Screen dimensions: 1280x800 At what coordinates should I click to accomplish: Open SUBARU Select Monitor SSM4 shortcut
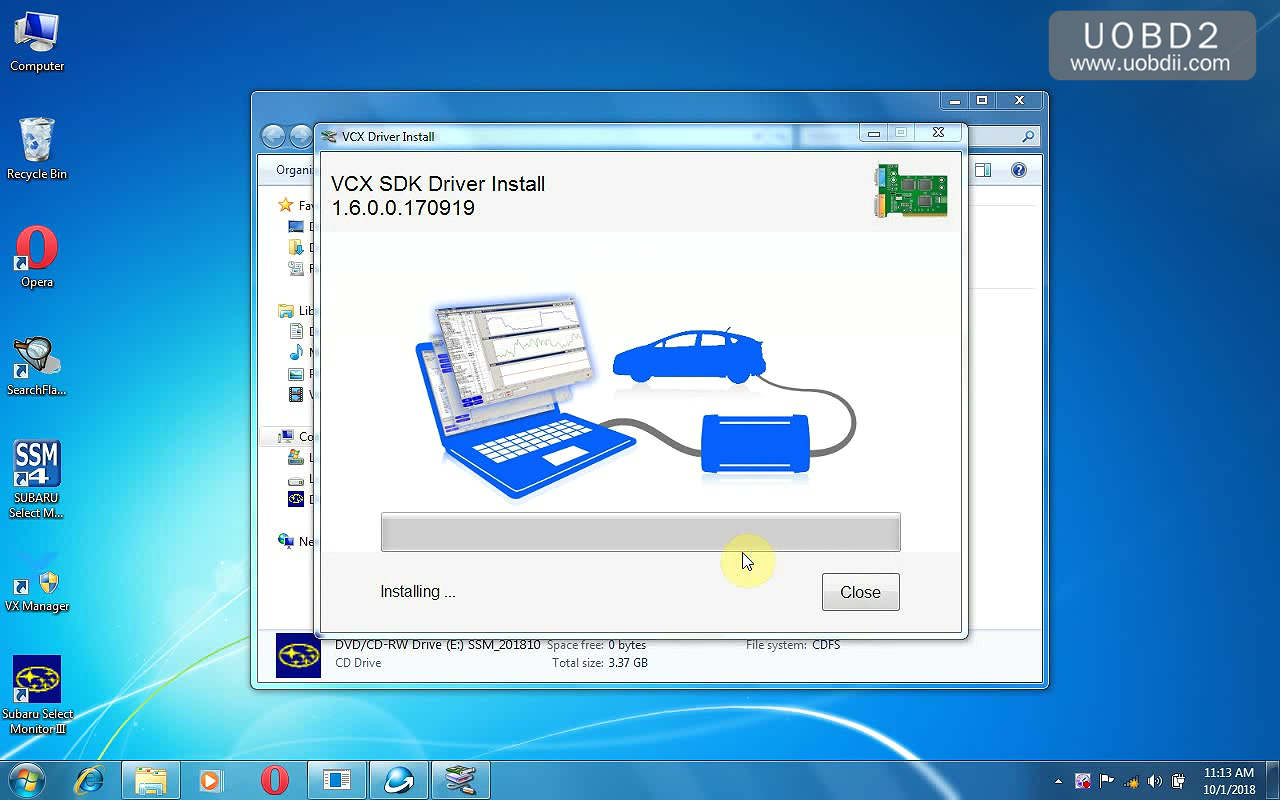click(37, 479)
